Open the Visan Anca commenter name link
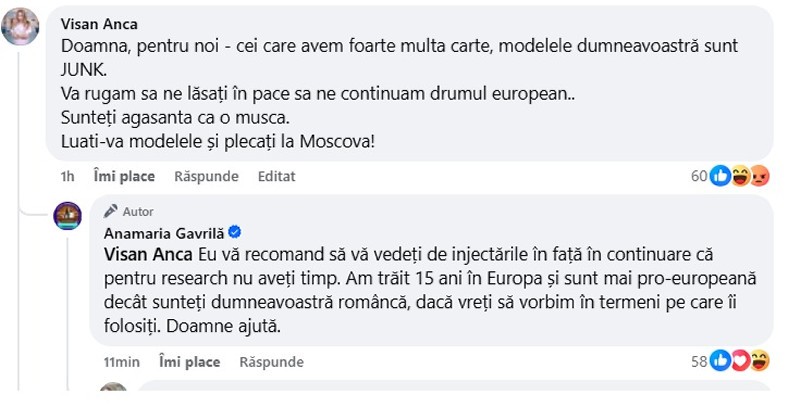 (99, 23)
